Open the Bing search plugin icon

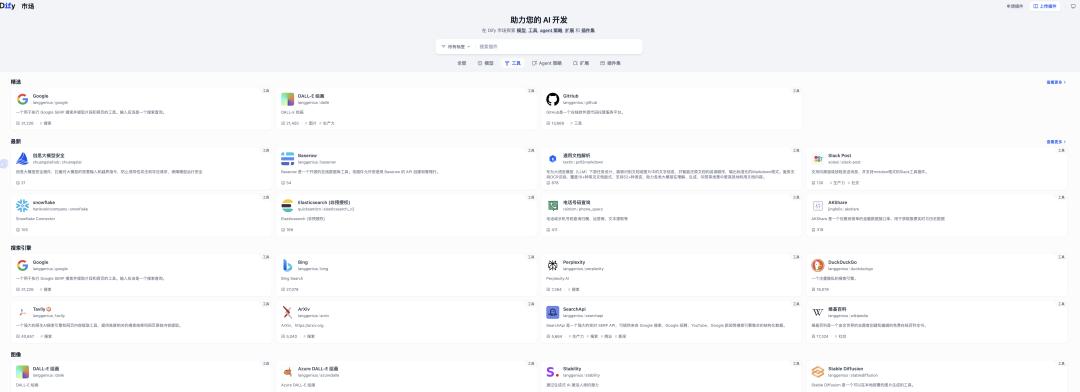tap(287, 265)
